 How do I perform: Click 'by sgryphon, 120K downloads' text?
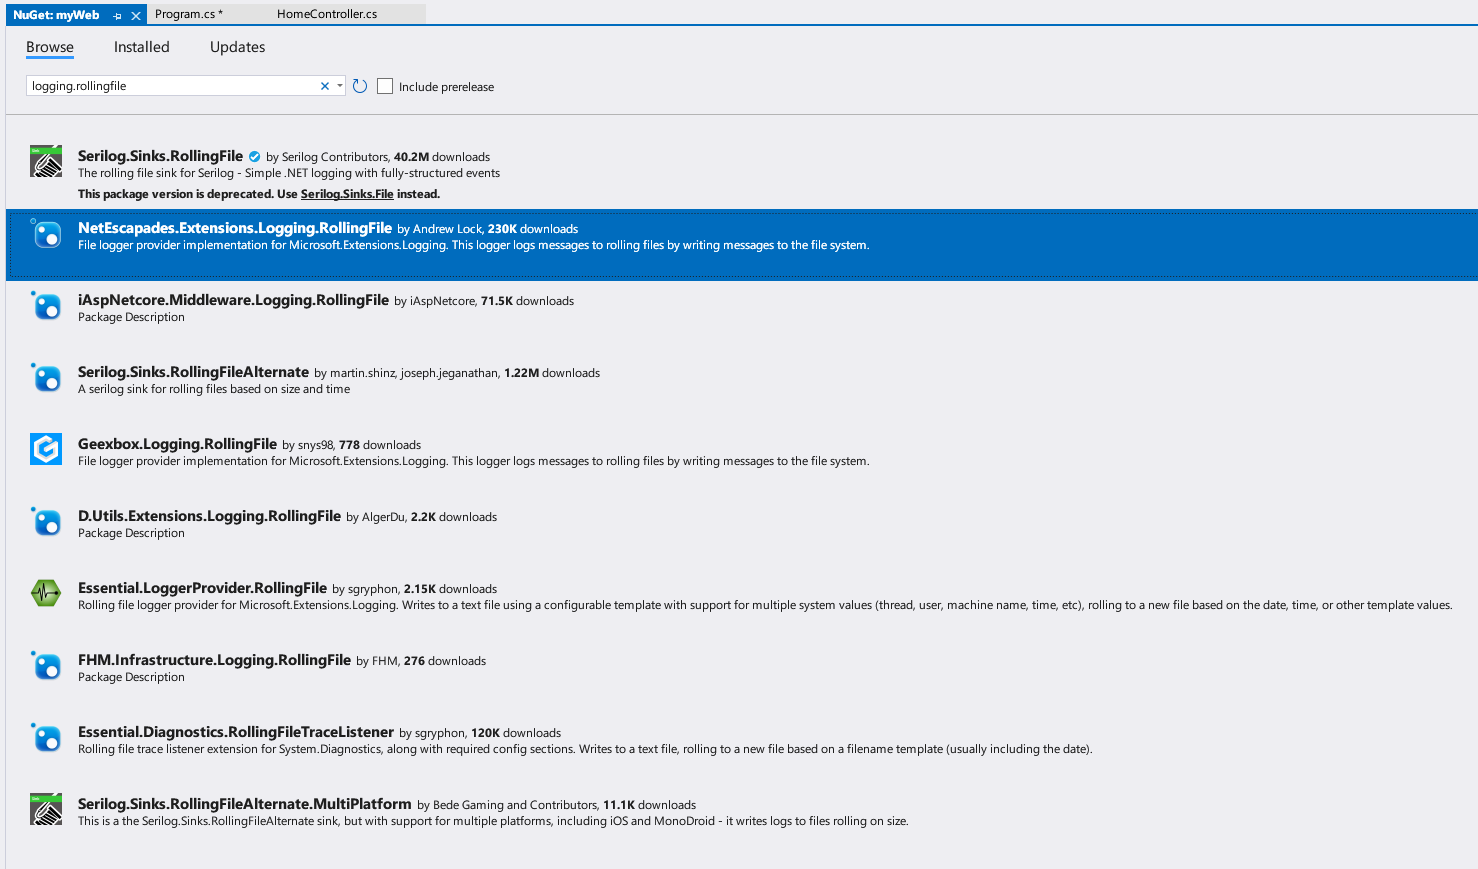point(480,733)
